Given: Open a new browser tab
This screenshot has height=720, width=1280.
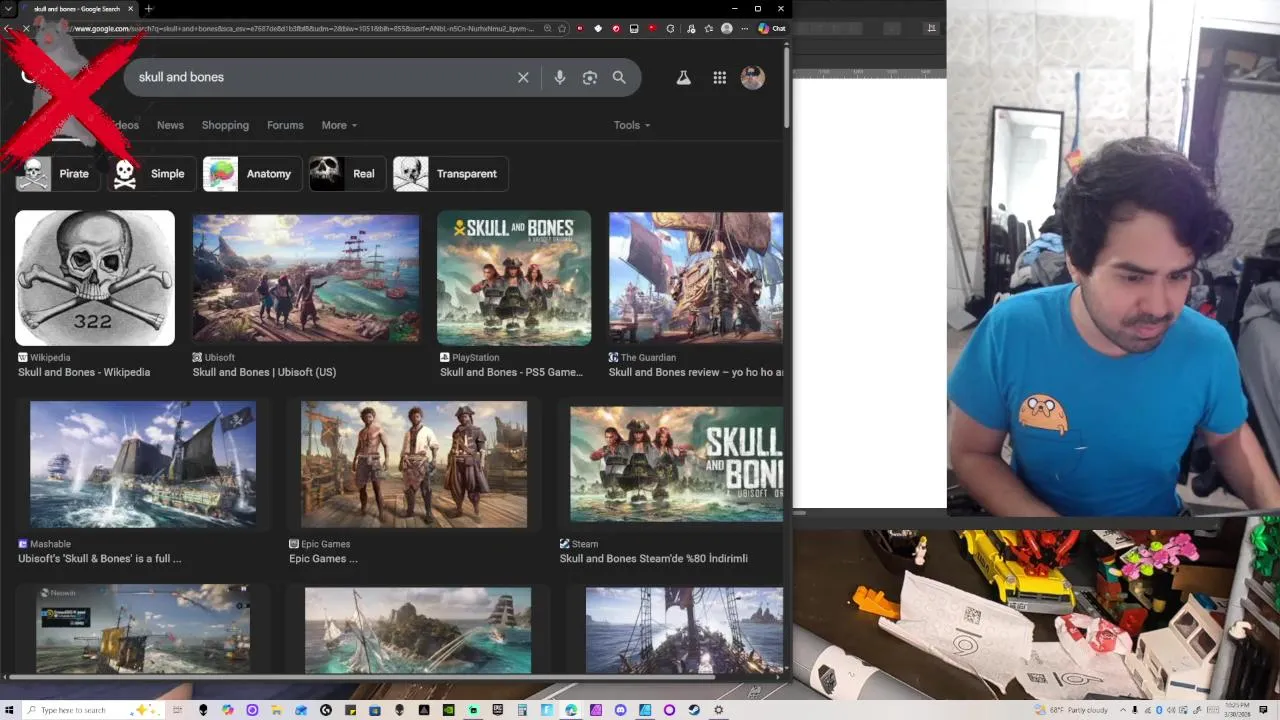Looking at the screenshot, I should pos(148,9).
